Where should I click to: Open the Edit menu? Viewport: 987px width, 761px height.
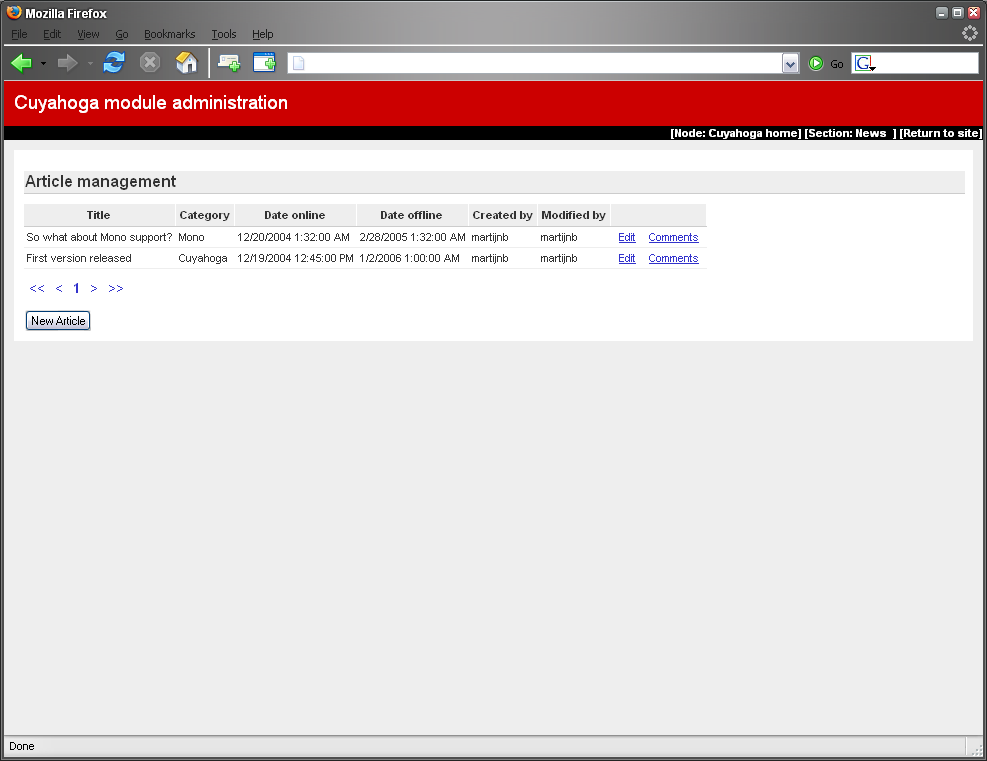[52, 34]
